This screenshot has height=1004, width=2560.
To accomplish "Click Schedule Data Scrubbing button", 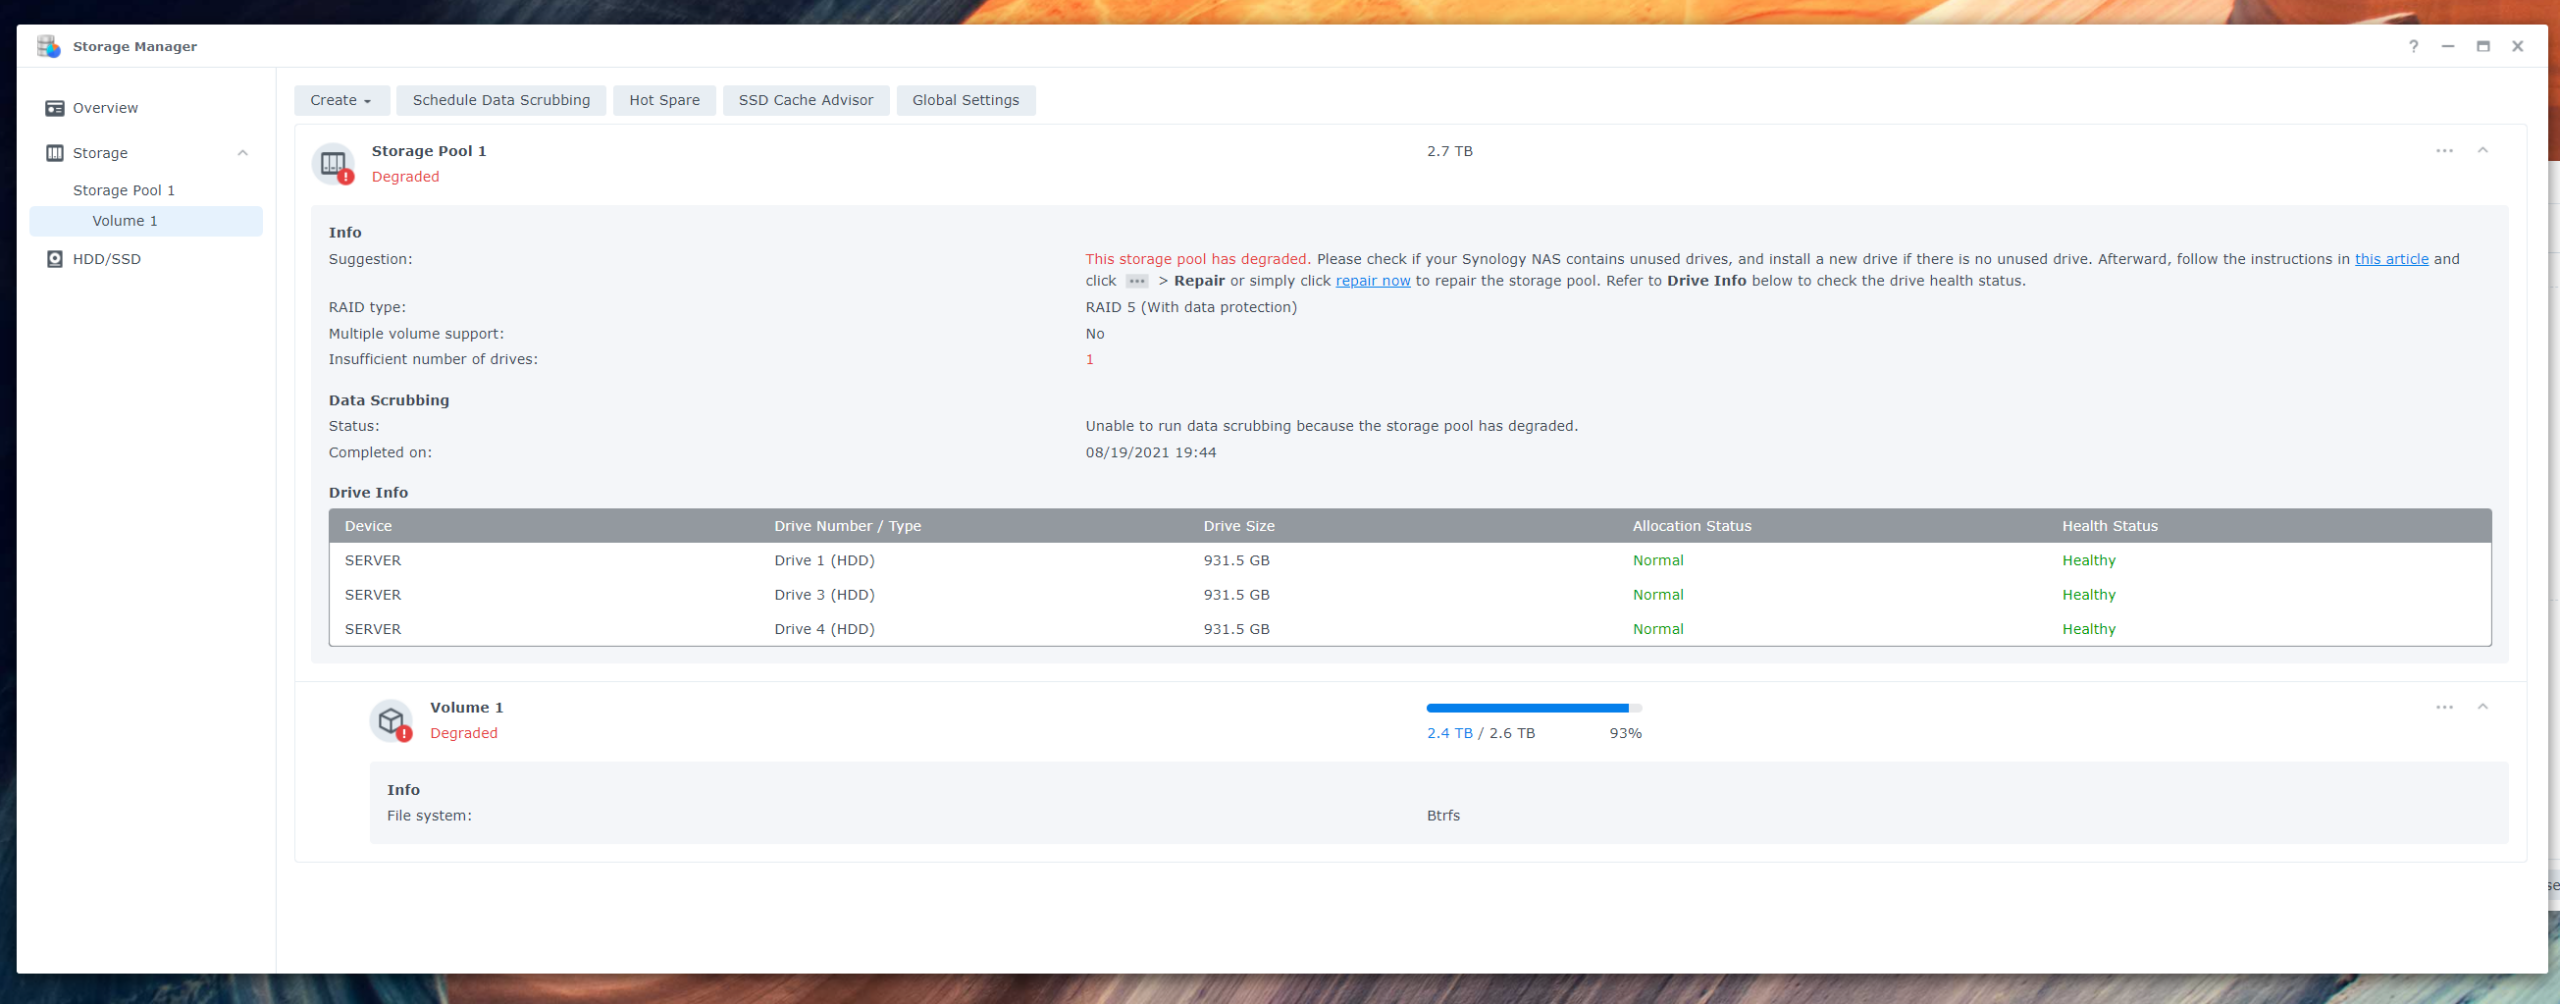I will 501,100.
